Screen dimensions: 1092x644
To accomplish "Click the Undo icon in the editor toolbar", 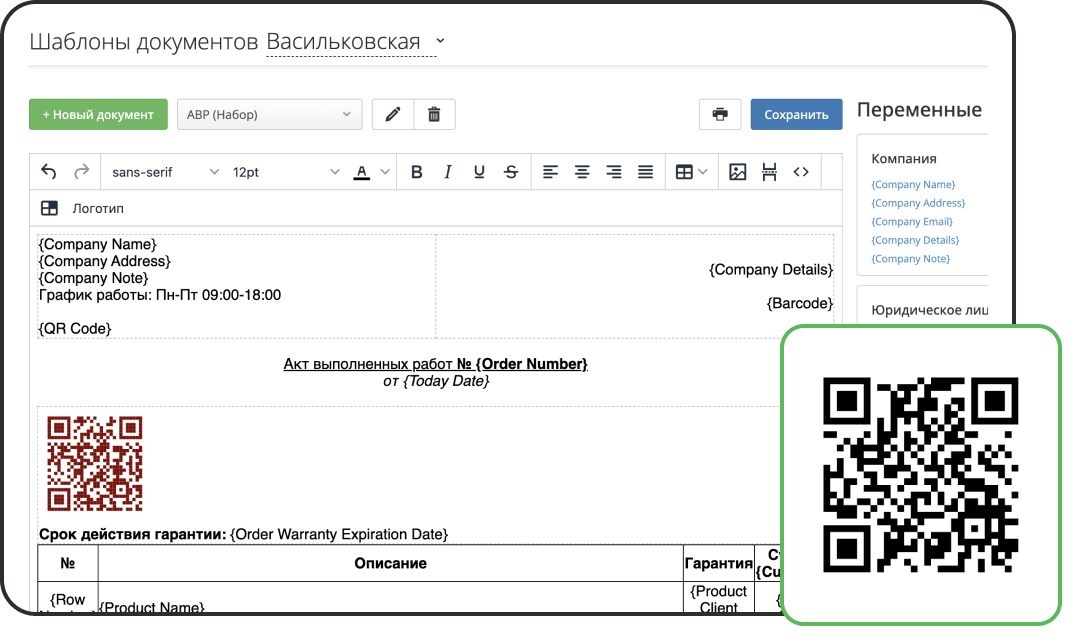I will pyautogui.click(x=48, y=171).
